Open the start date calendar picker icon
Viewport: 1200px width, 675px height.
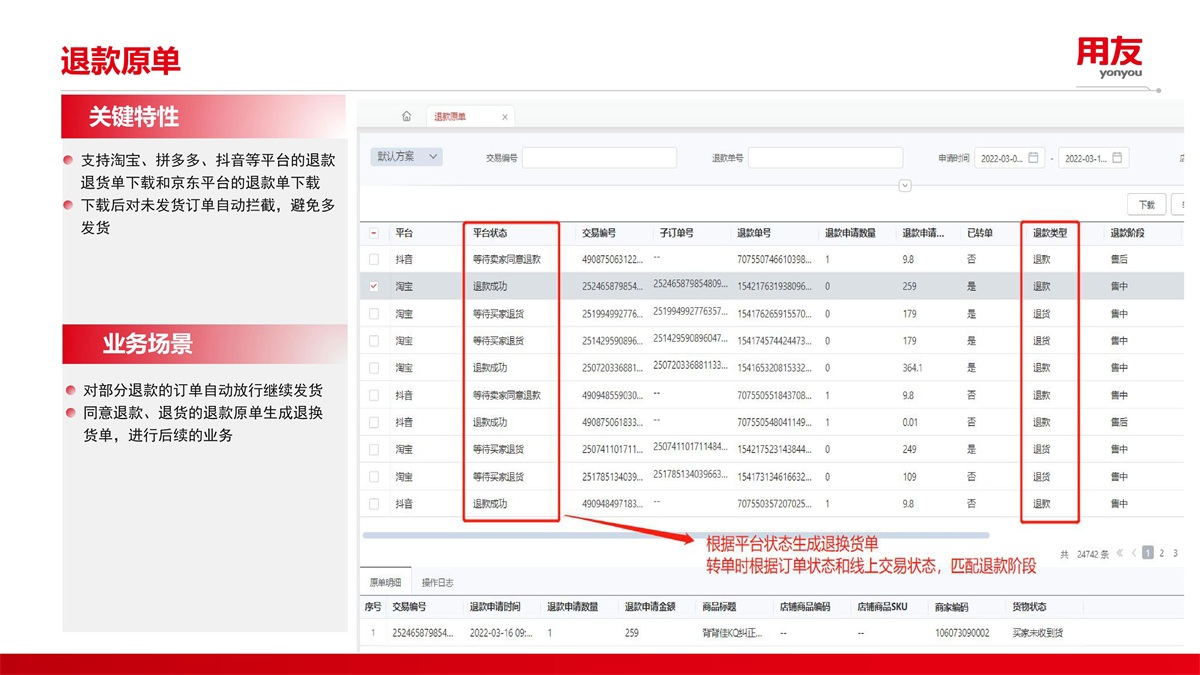pyautogui.click(x=1034, y=157)
